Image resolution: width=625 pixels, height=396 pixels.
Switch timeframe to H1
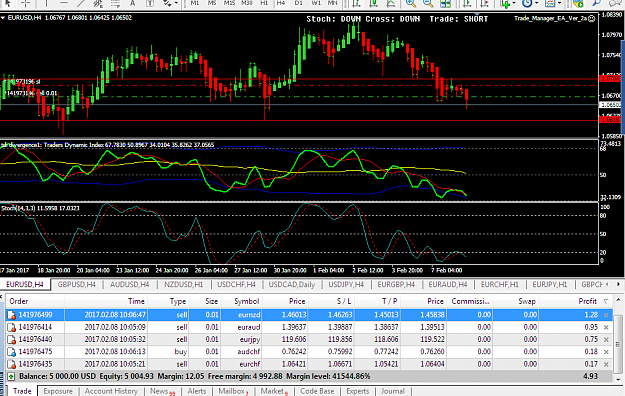pyautogui.click(x=264, y=3)
